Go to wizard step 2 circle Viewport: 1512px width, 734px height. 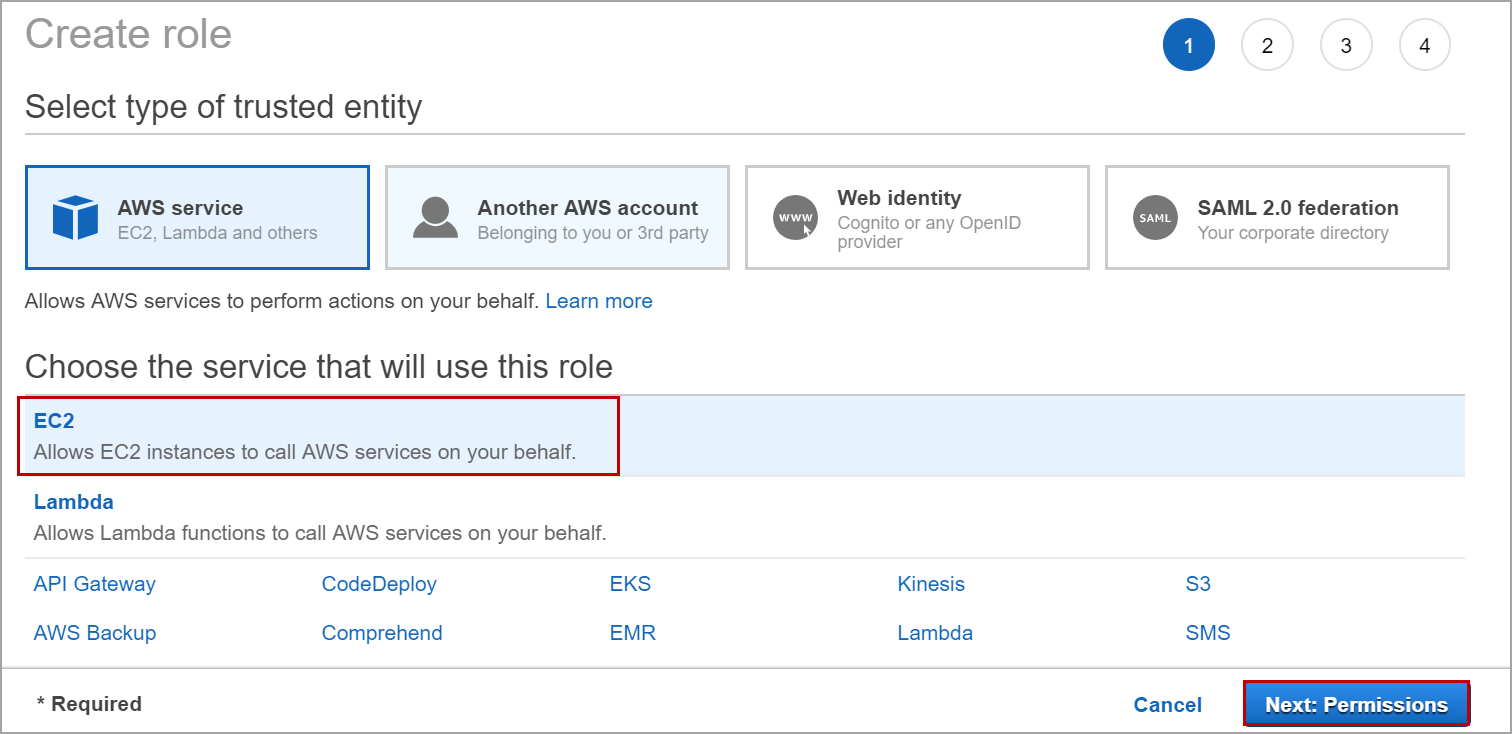[1267, 46]
